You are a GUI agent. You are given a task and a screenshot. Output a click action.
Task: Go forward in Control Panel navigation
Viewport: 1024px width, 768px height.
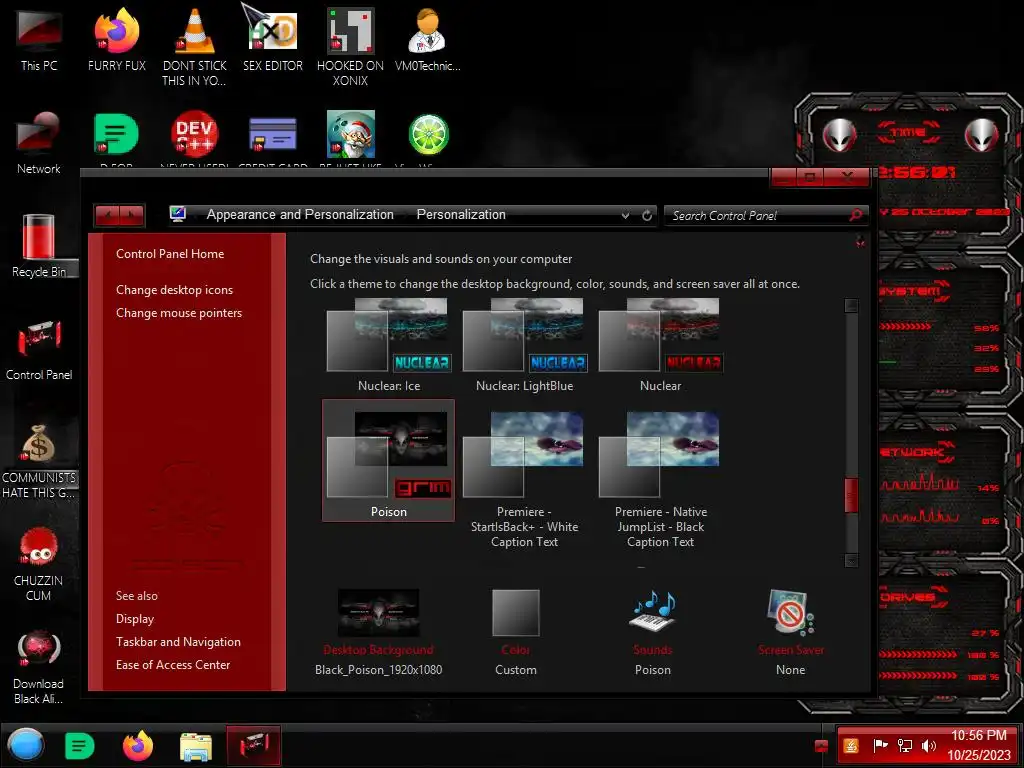click(x=132, y=215)
